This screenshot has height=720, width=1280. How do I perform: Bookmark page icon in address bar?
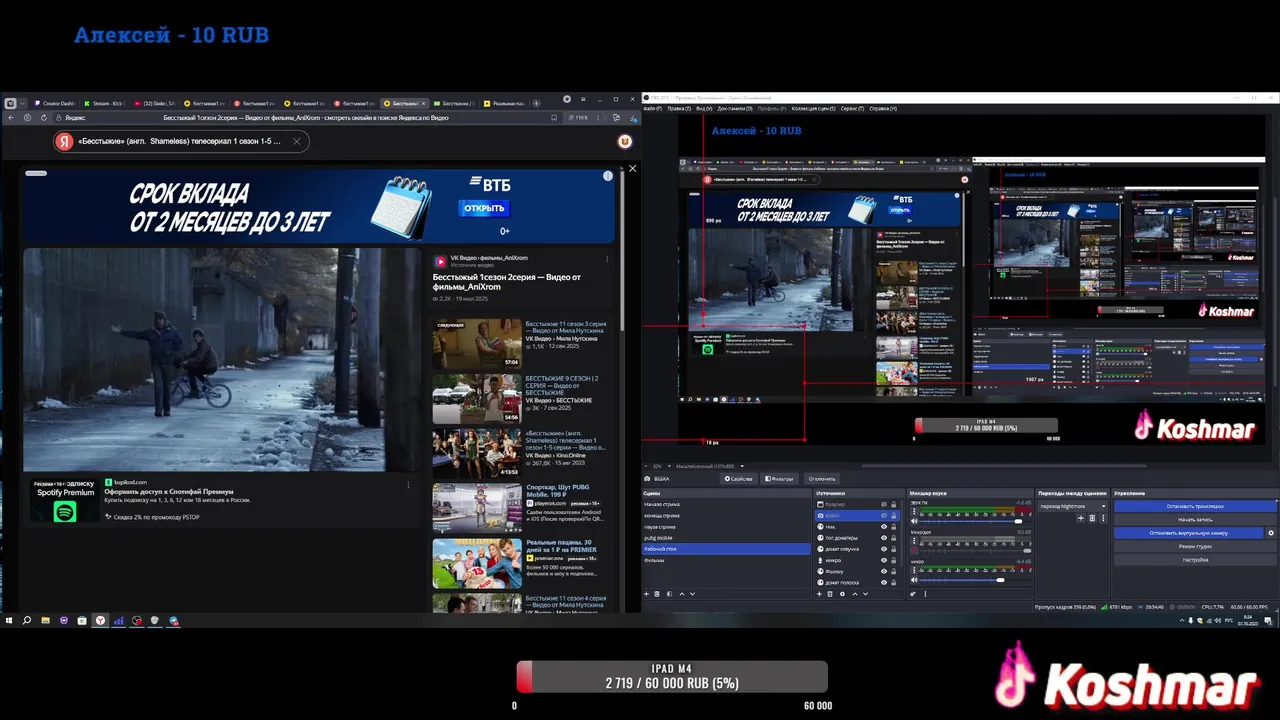(x=554, y=118)
